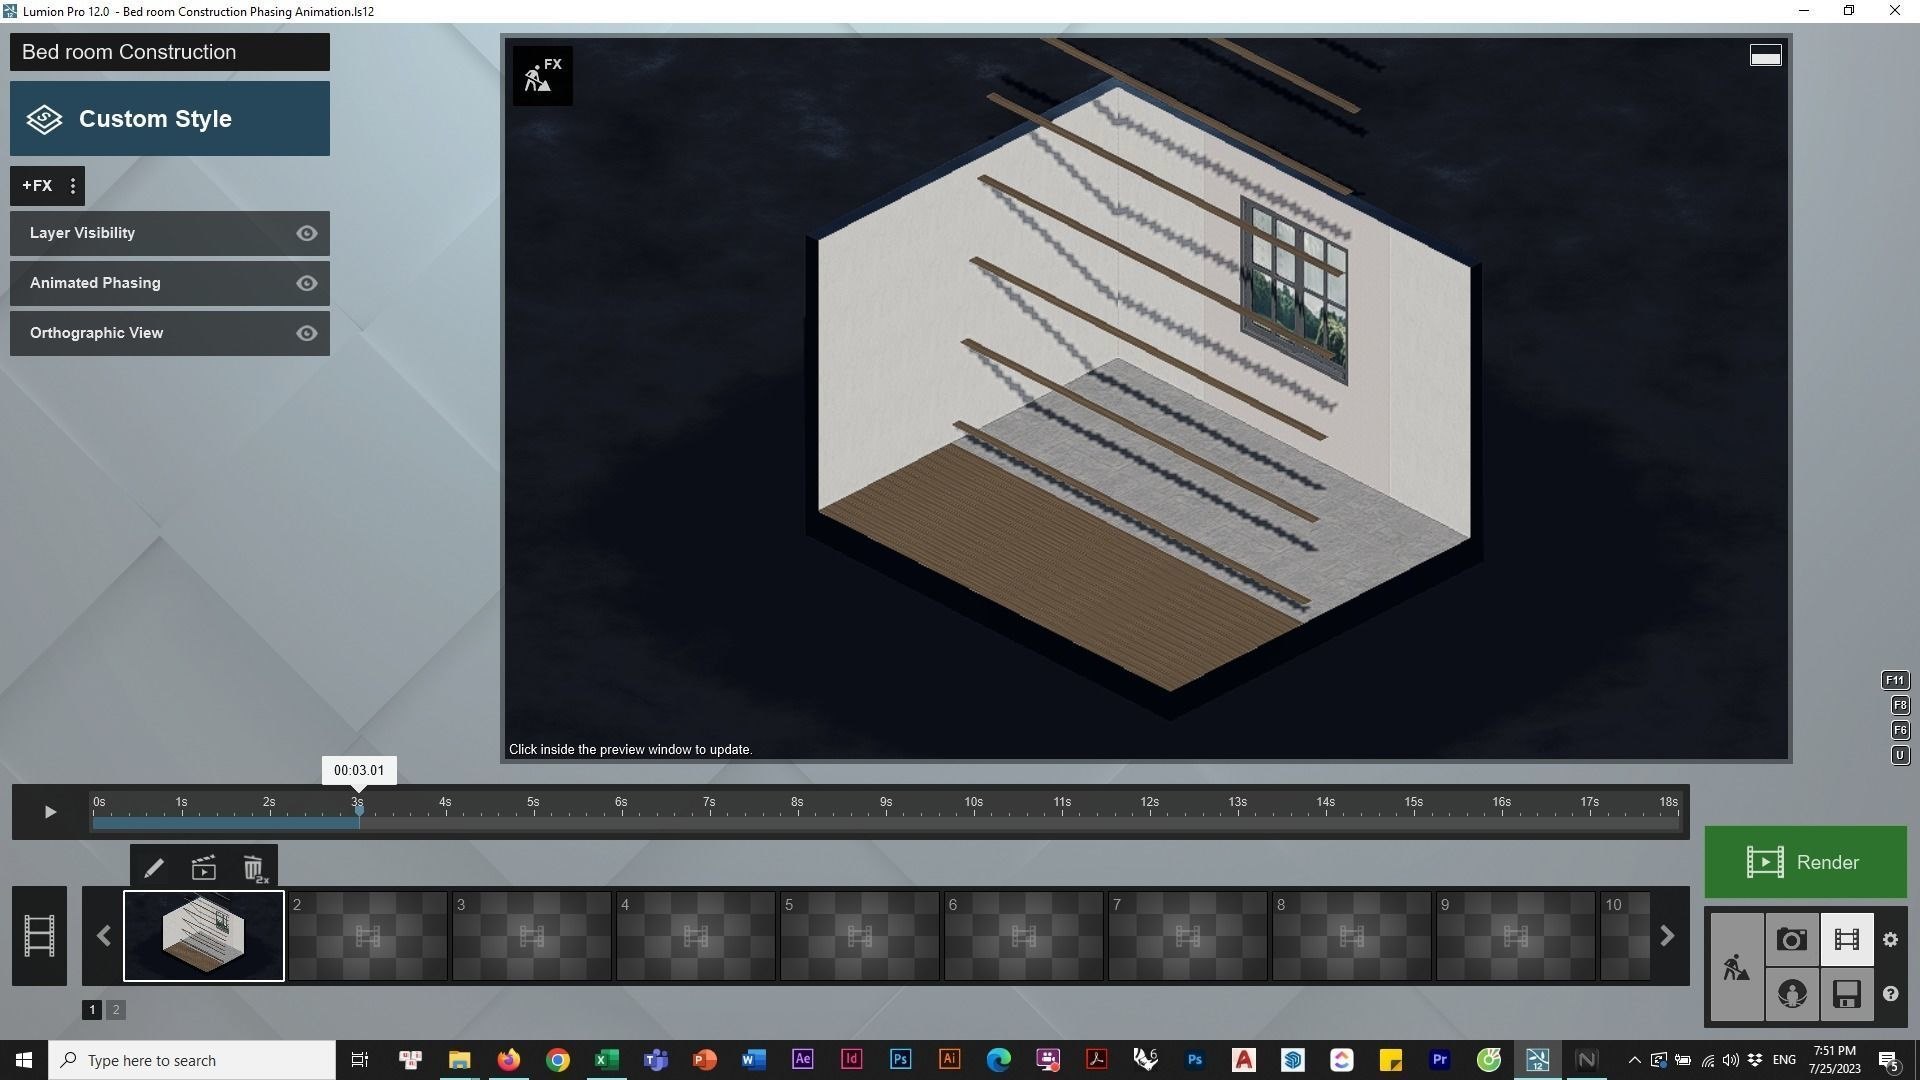Switch to clip page 2 tab
1920x1080 pixels.
(116, 1010)
